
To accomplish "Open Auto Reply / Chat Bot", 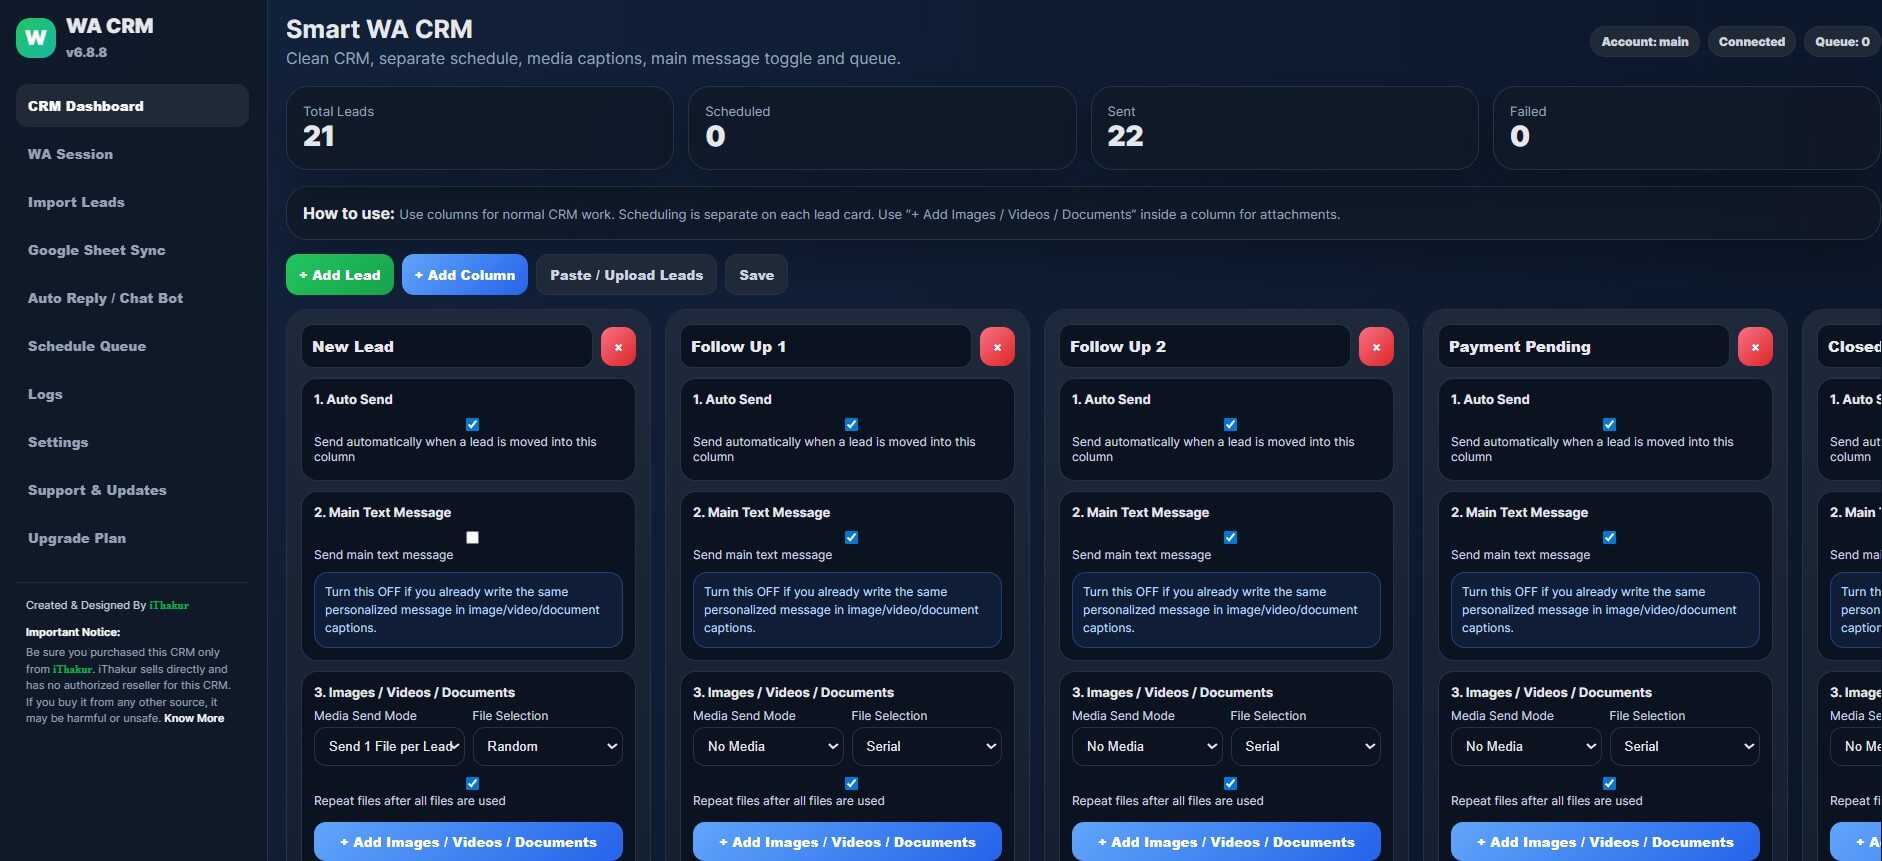I will (132, 298).
